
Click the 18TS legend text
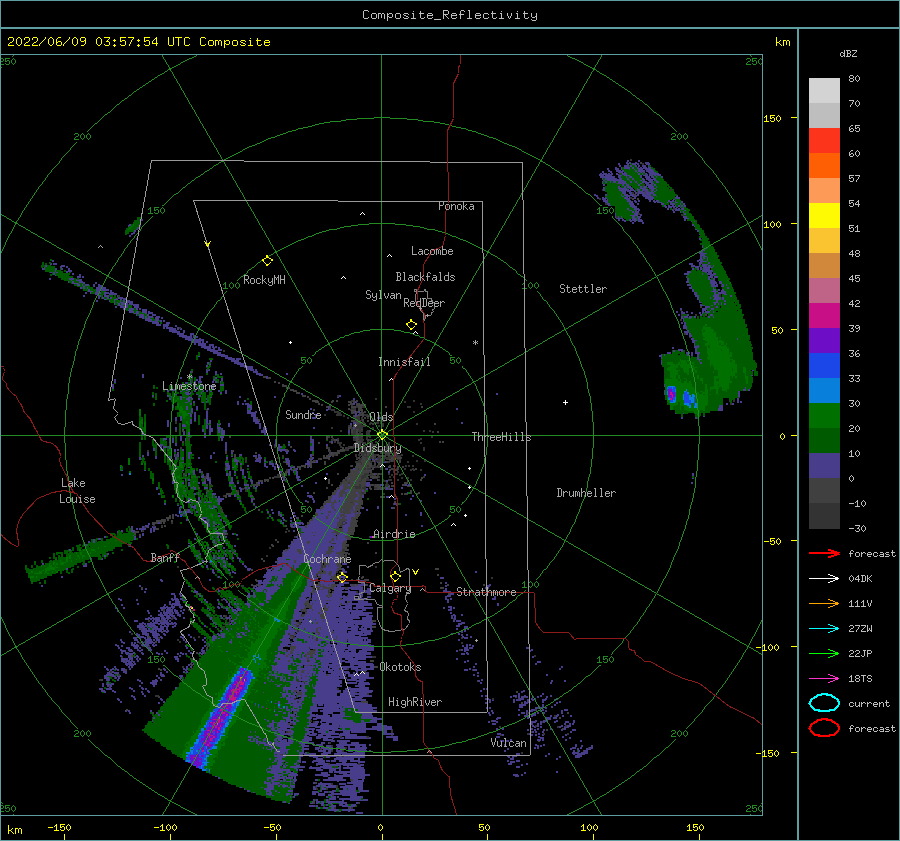pyautogui.click(x=860, y=679)
